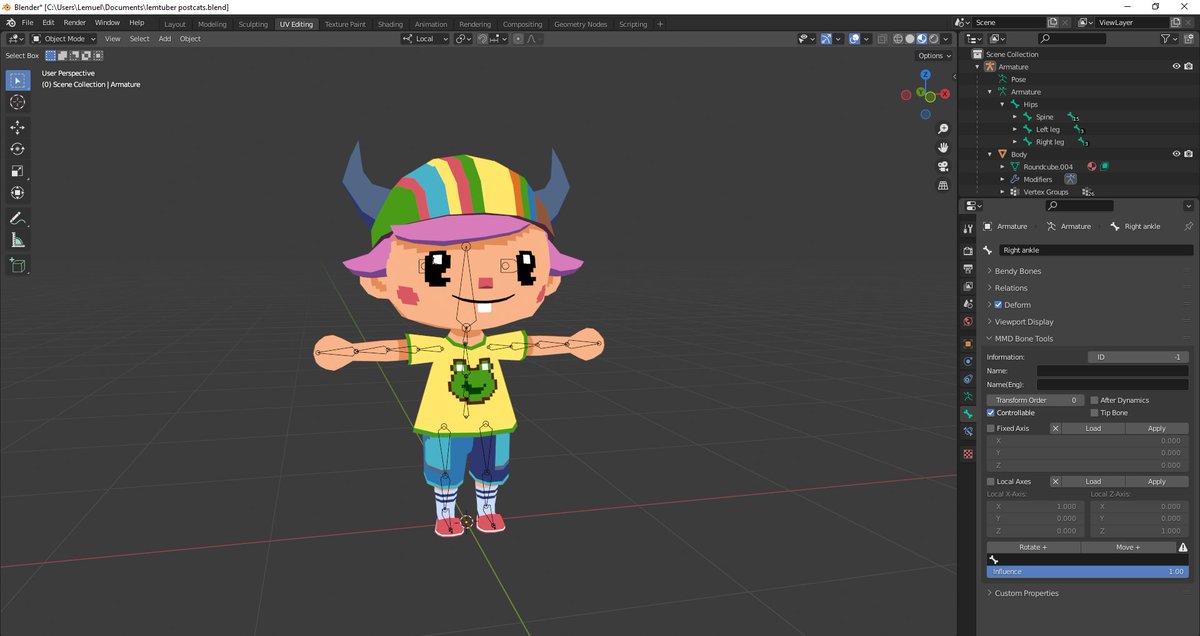
Task: Set selection mode to Extend icon
Action: tap(62, 56)
